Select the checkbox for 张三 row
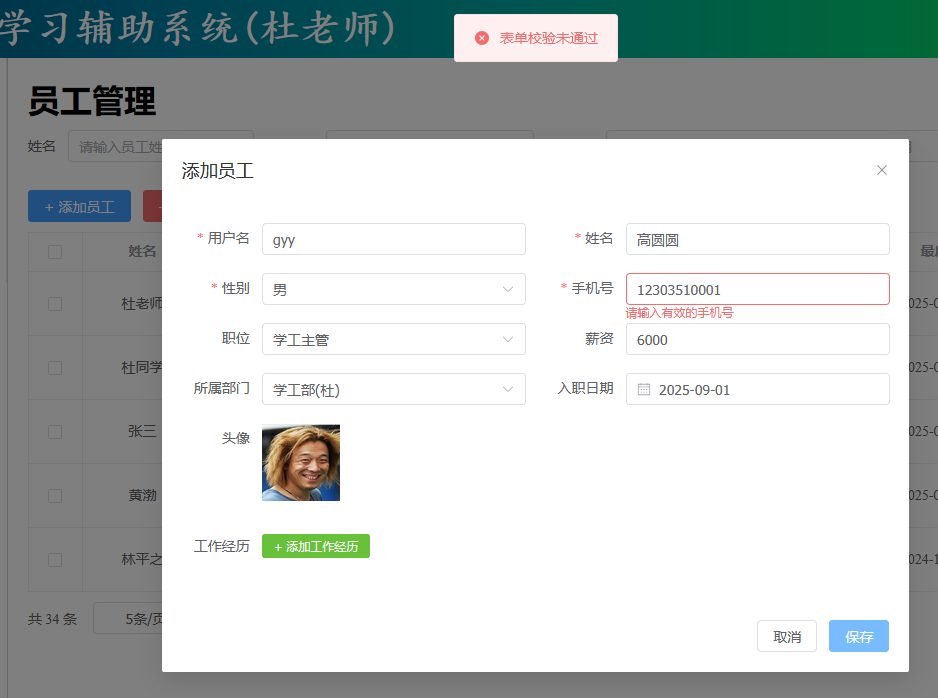 tap(55, 432)
